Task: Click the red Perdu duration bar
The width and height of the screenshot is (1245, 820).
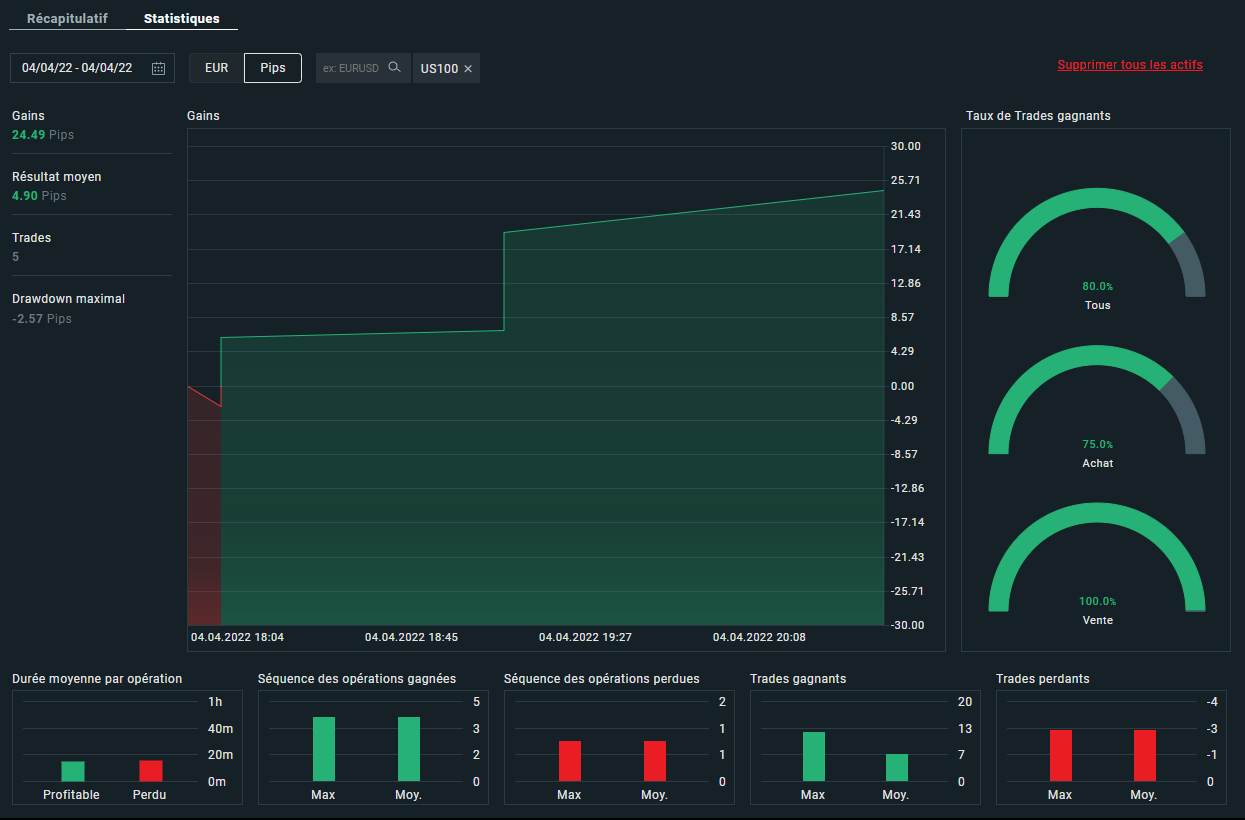Action: (x=150, y=770)
